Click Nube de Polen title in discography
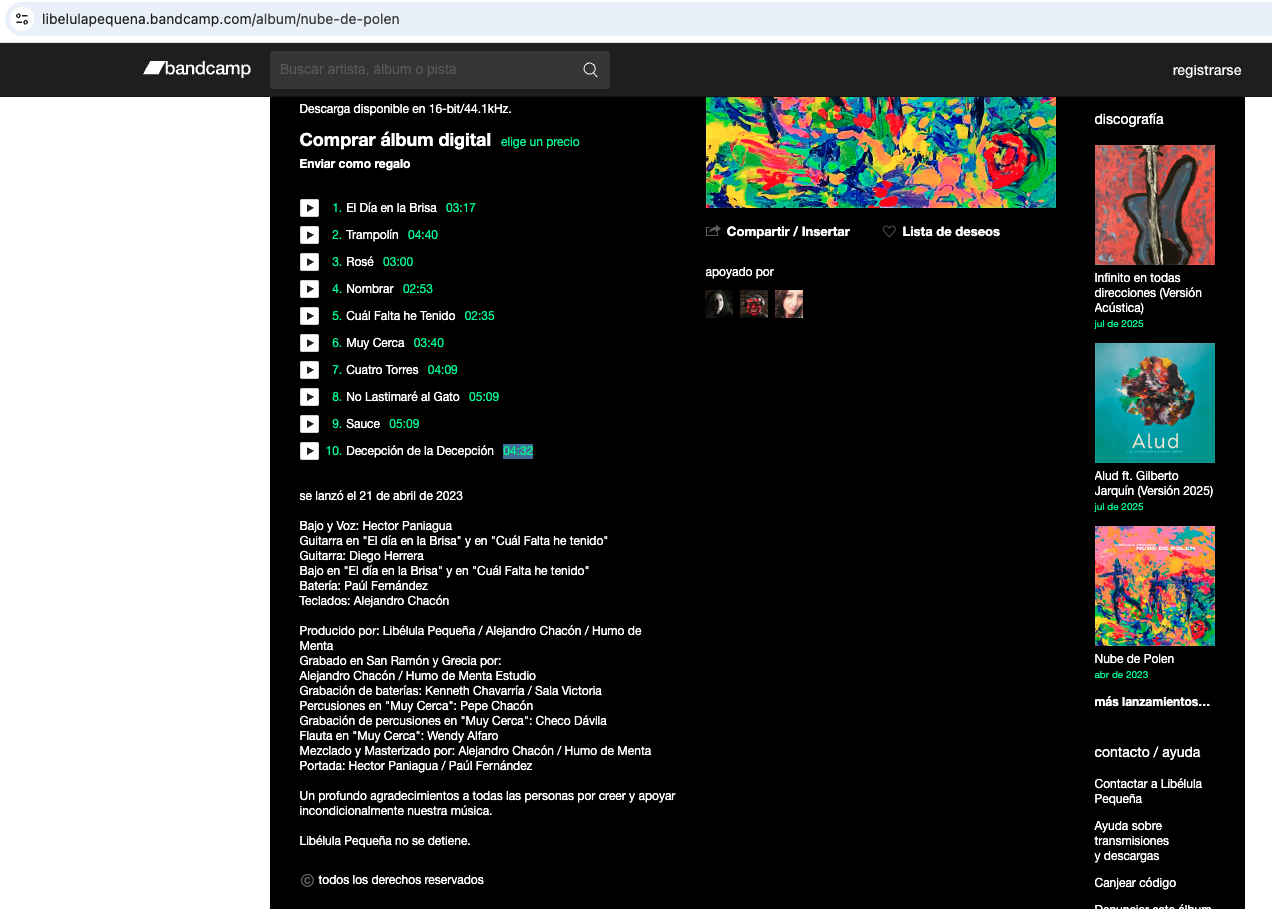This screenshot has height=909, width=1272. pos(1134,659)
